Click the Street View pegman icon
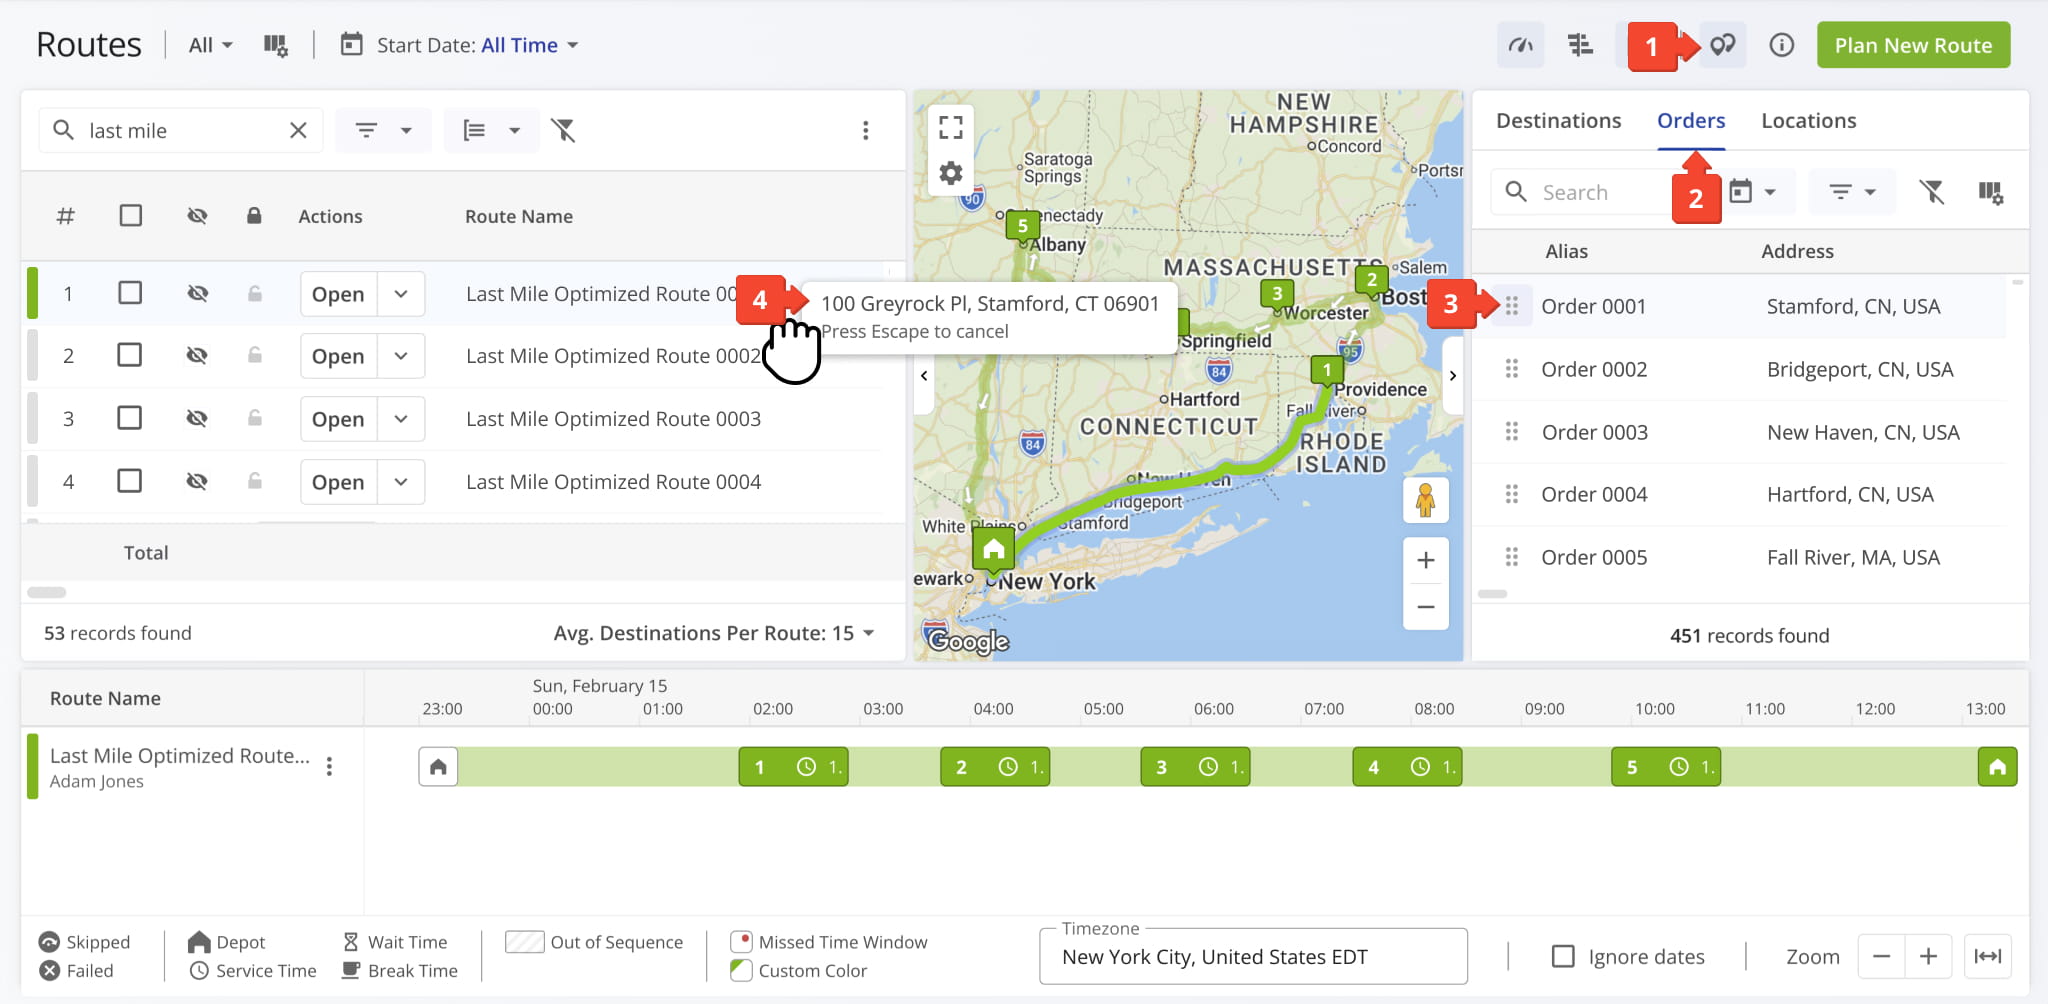Screen dimensions: 2048x1004 pos(1425,500)
